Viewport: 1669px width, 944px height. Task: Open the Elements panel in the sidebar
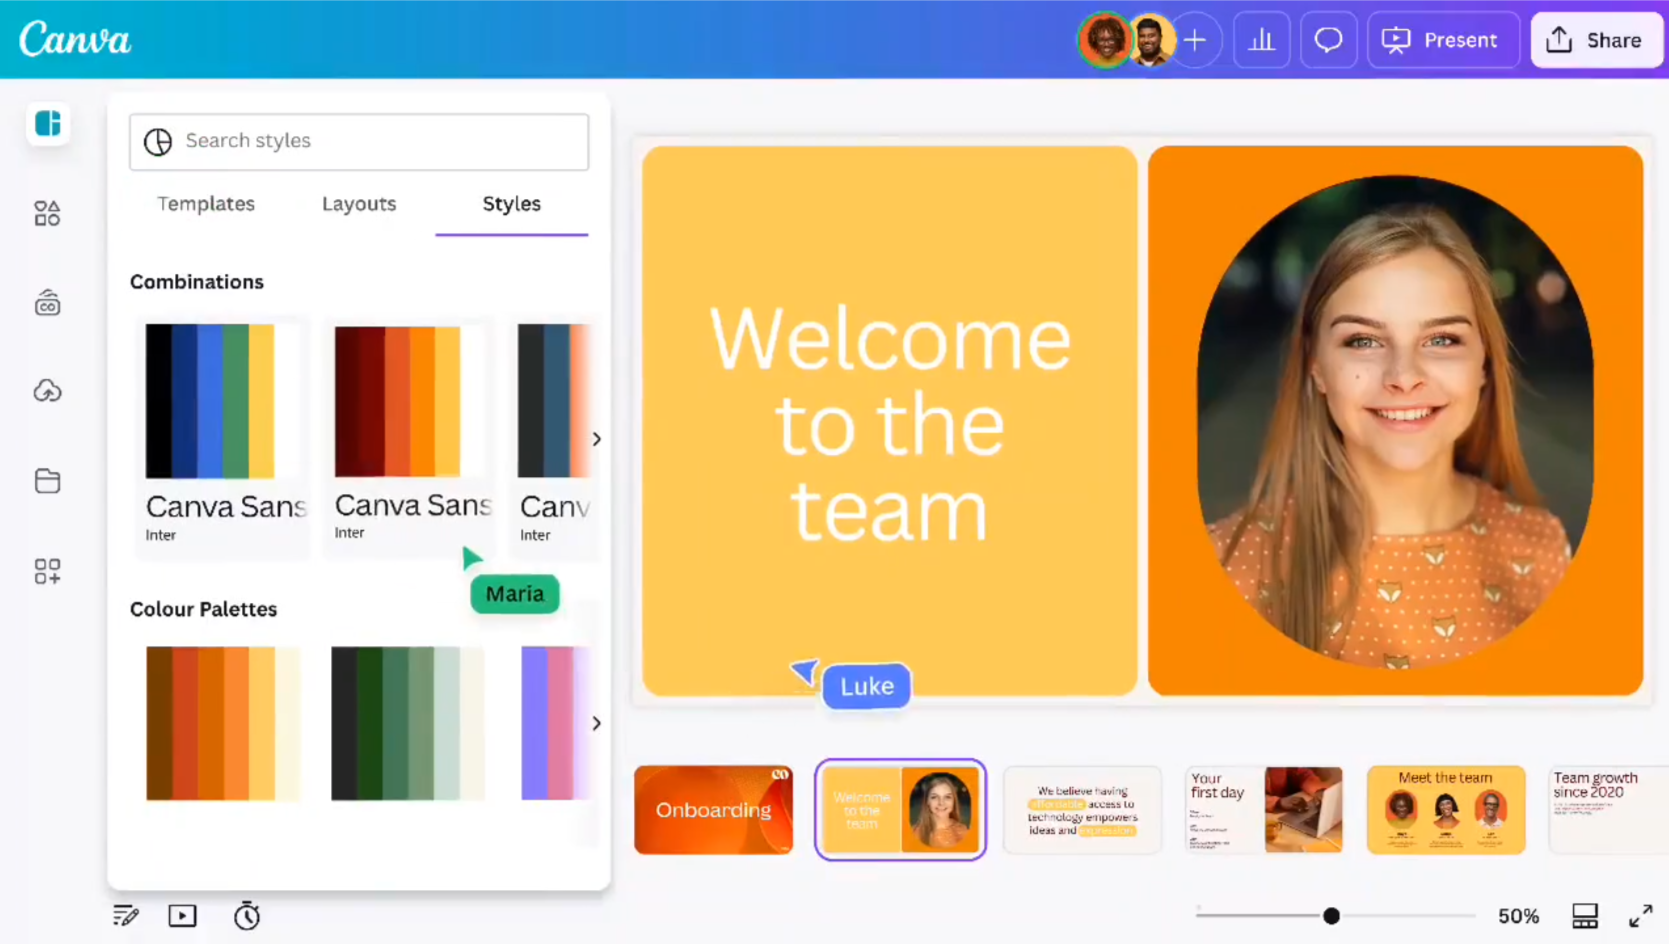(47, 213)
